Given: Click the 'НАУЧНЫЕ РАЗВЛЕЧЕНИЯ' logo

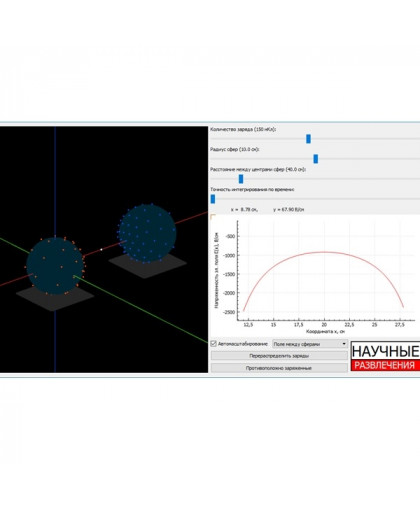Looking at the screenshot, I should pos(385,357).
